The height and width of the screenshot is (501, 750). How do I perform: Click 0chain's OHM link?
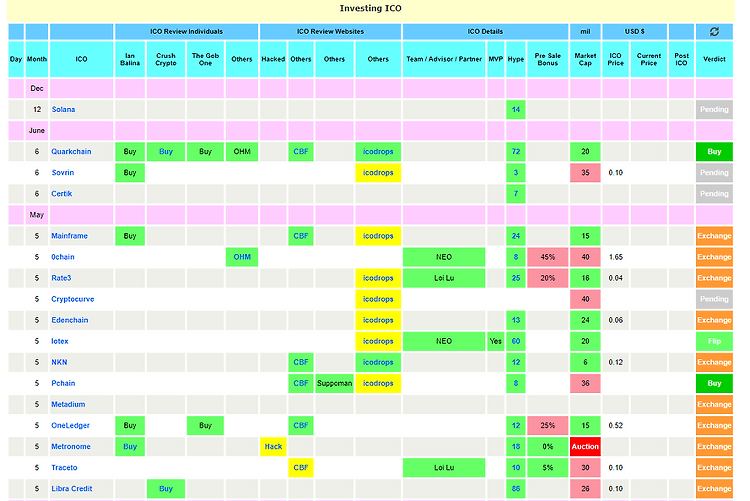click(x=242, y=257)
